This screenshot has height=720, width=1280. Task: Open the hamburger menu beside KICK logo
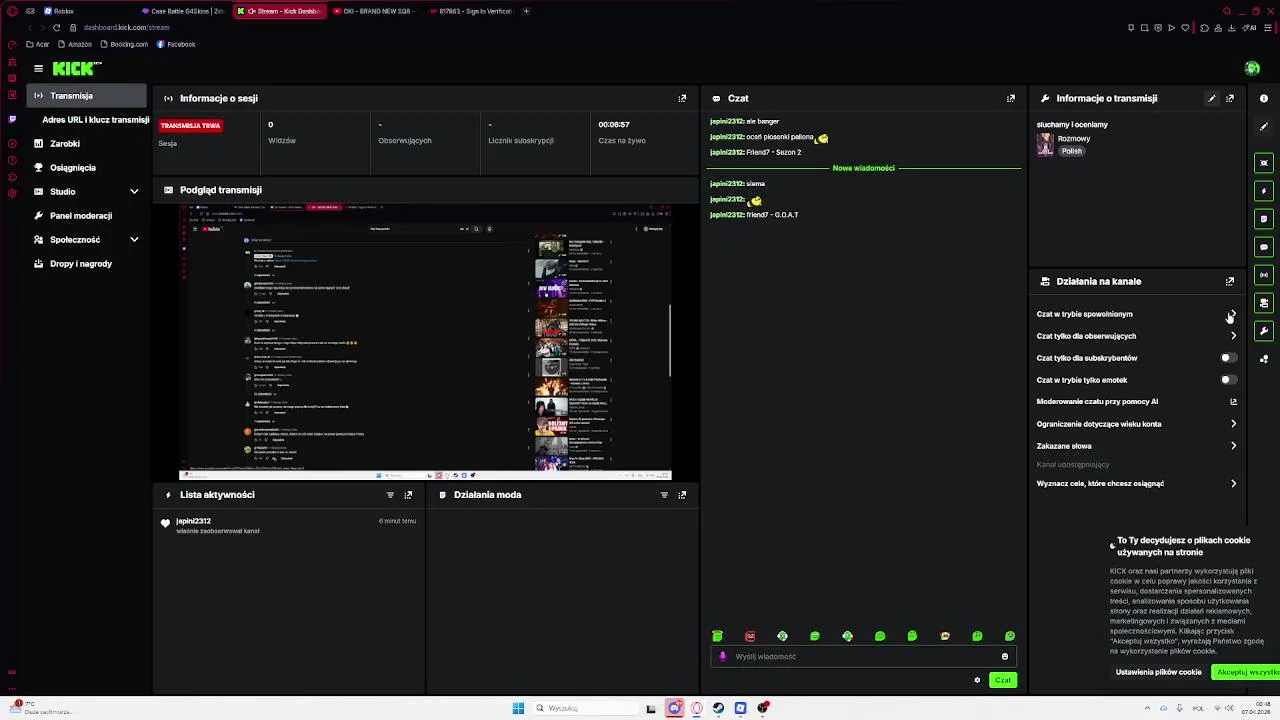38,68
